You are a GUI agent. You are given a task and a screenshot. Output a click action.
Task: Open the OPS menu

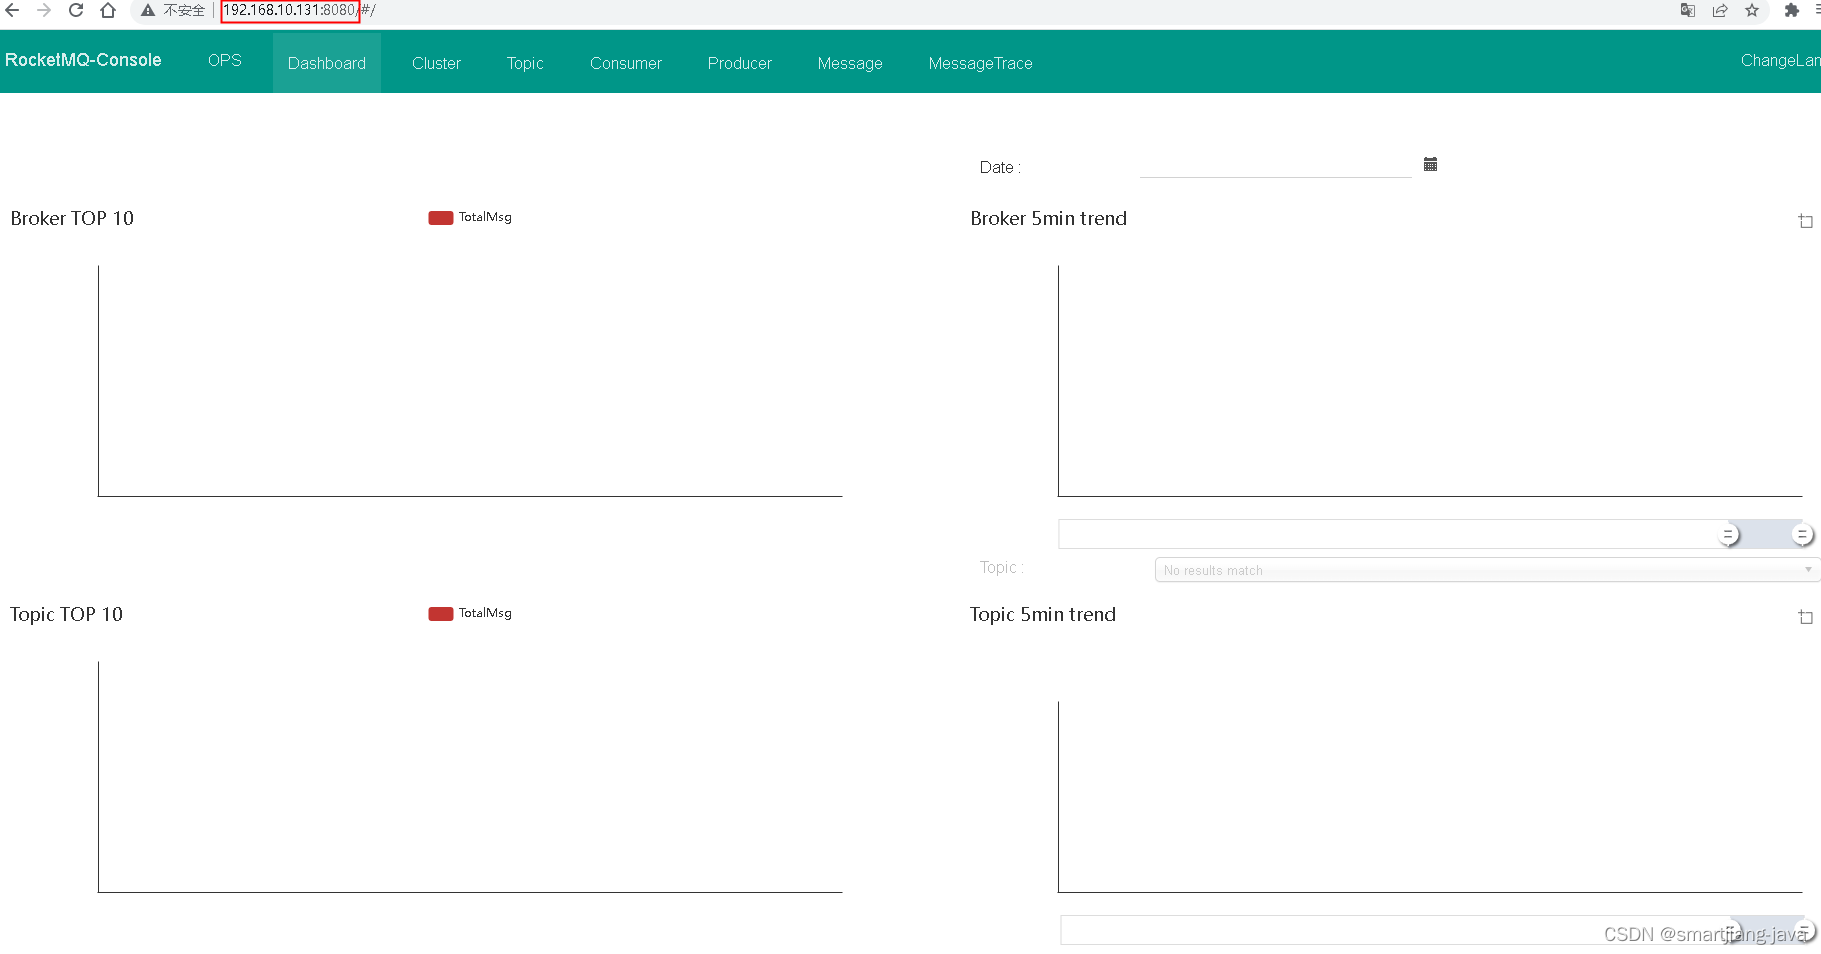tap(225, 60)
